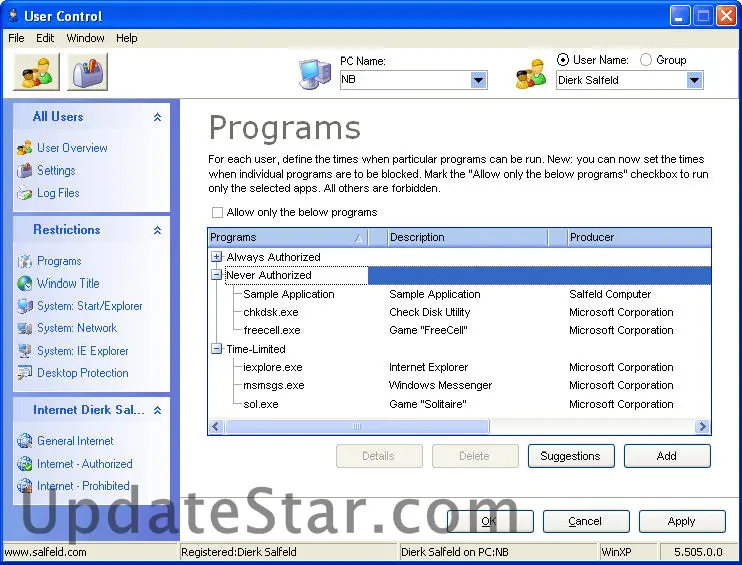Select the freecell.exe row
This screenshot has height=565, width=742.
click(x=459, y=330)
